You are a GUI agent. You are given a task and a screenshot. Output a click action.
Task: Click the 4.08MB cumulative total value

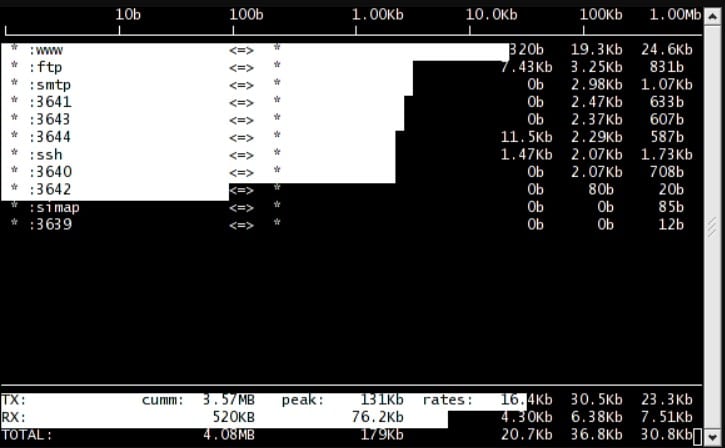pos(229,435)
